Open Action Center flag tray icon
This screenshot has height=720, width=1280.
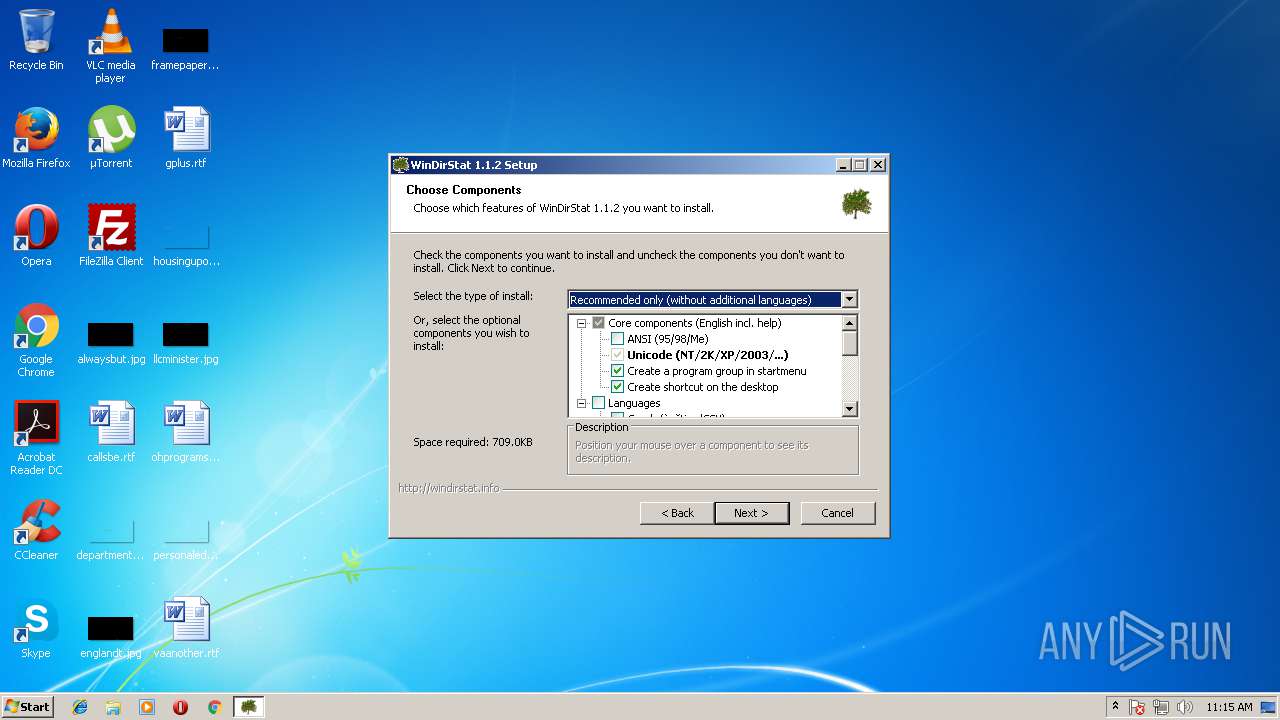(1137, 707)
